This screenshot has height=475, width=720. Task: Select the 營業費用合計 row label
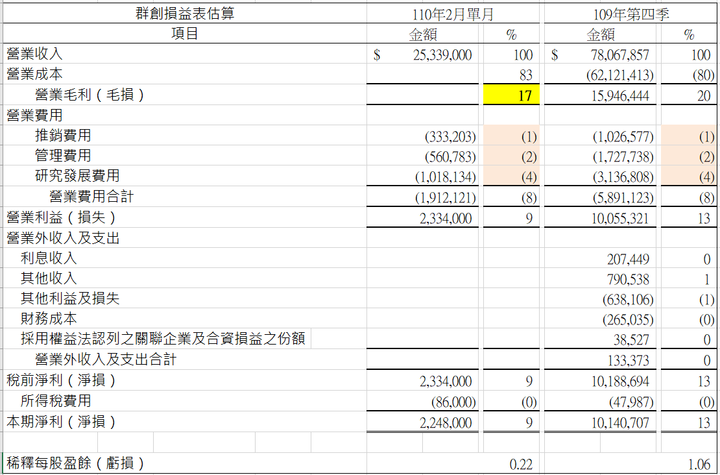point(91,196)
